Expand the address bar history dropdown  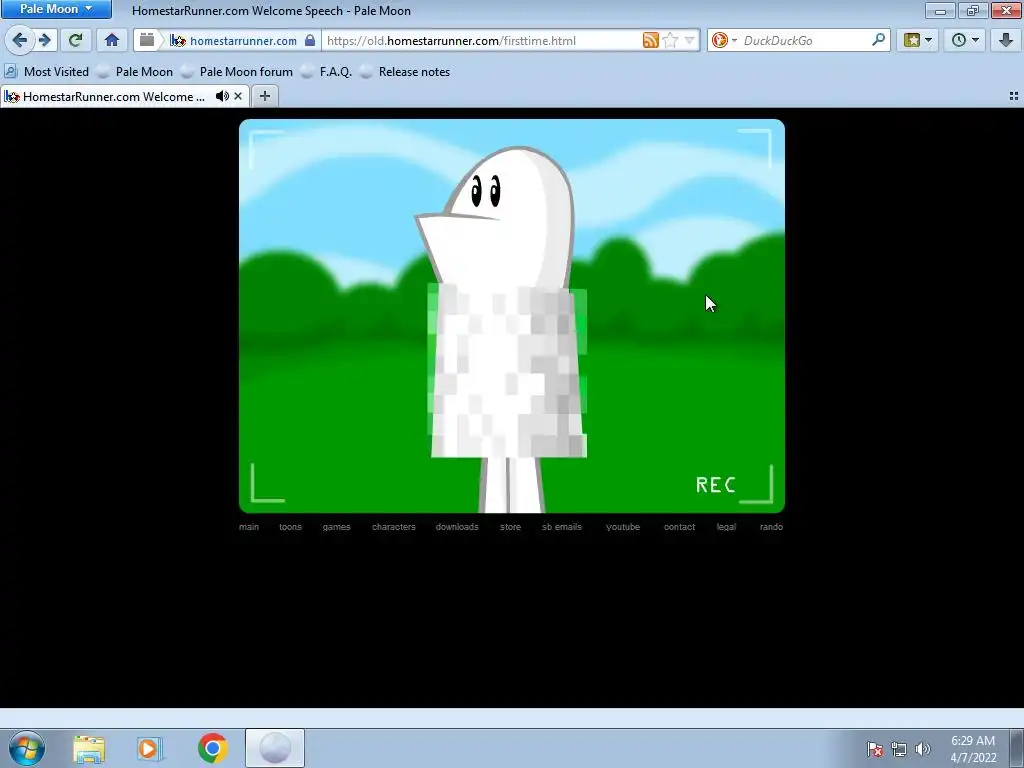click(689, 40)
